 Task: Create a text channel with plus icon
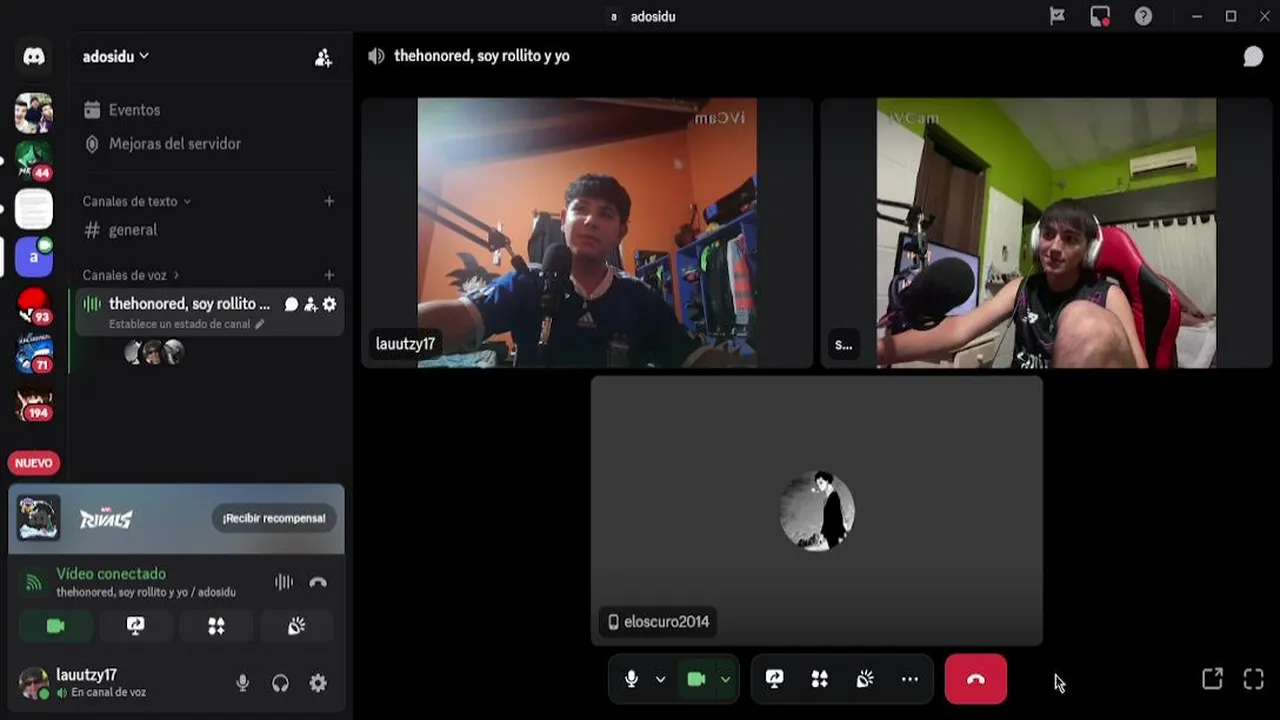tap(329, 201)
